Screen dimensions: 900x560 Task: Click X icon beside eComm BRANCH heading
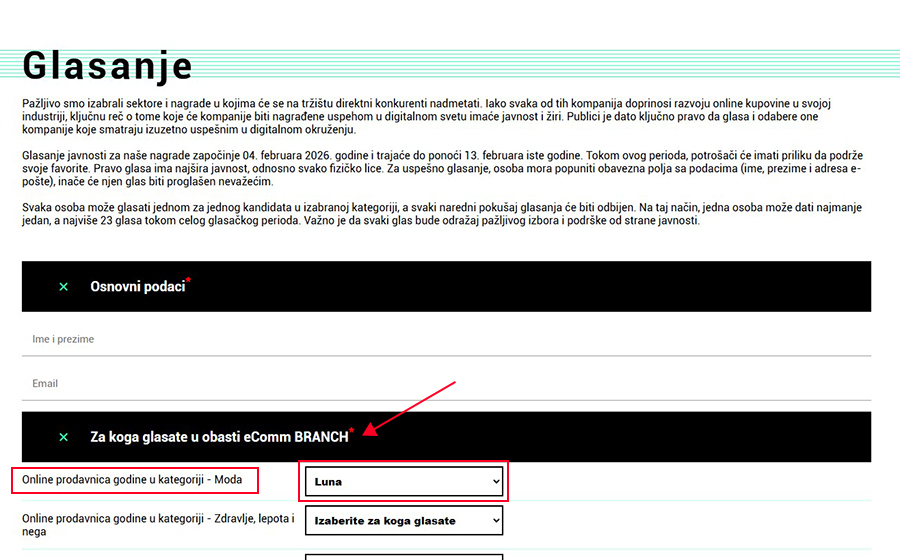point(64,437)
